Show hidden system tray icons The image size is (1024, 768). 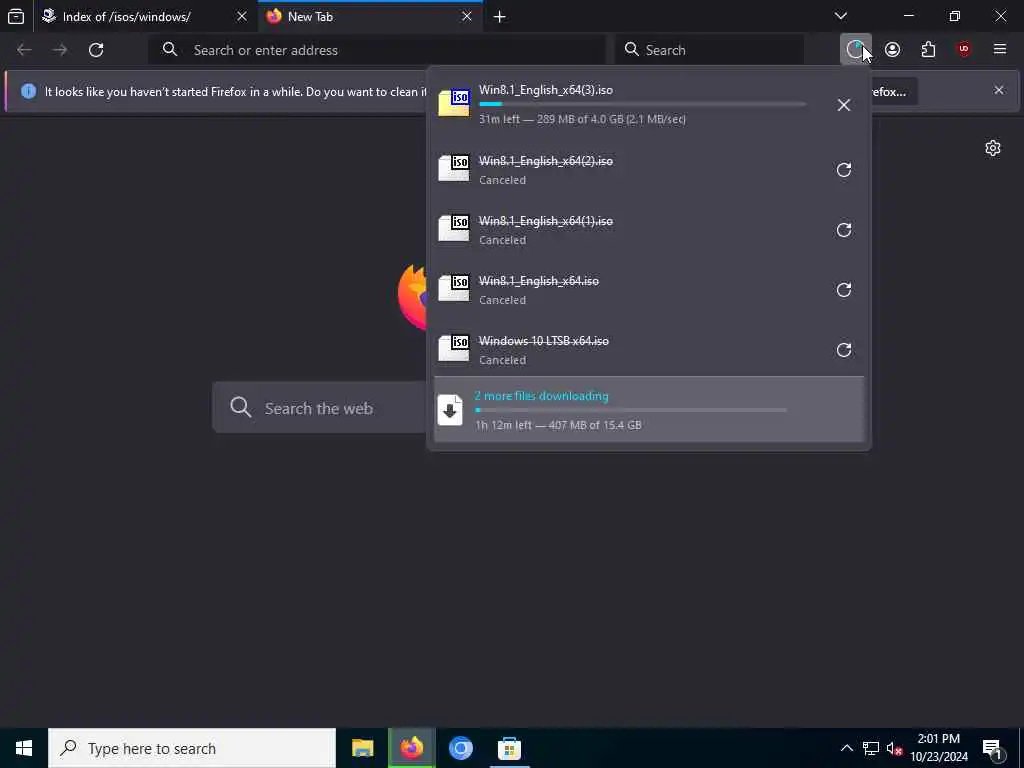[x=846, y=748]
